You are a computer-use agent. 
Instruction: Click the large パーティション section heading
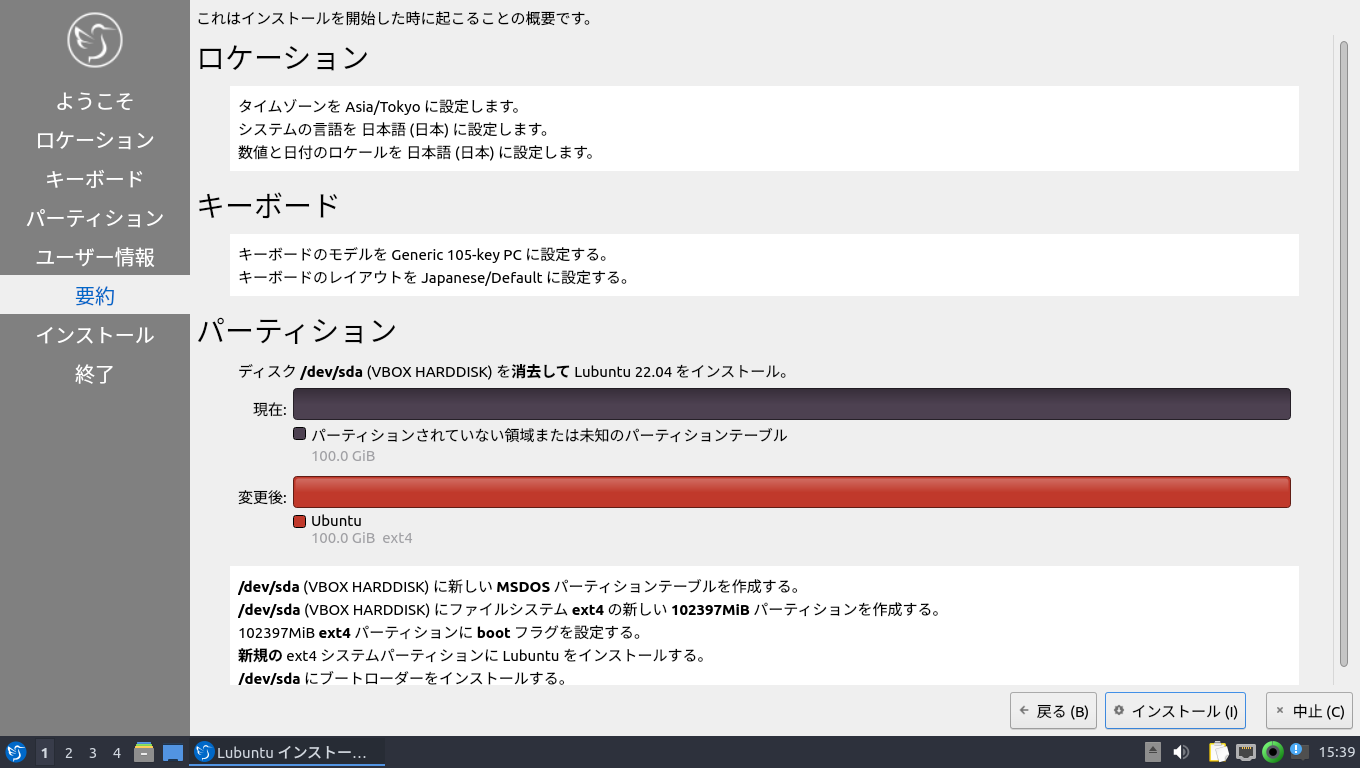297,330
